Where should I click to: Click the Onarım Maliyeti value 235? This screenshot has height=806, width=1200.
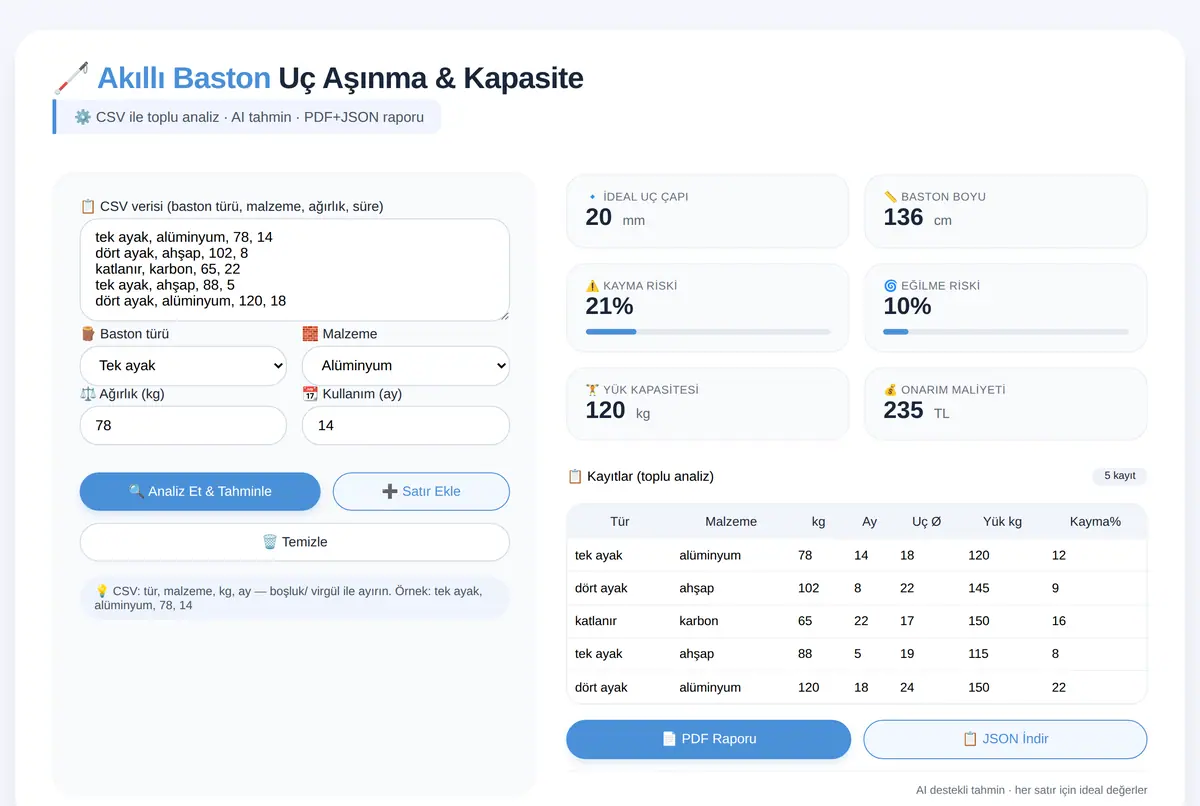pos(904,410)
